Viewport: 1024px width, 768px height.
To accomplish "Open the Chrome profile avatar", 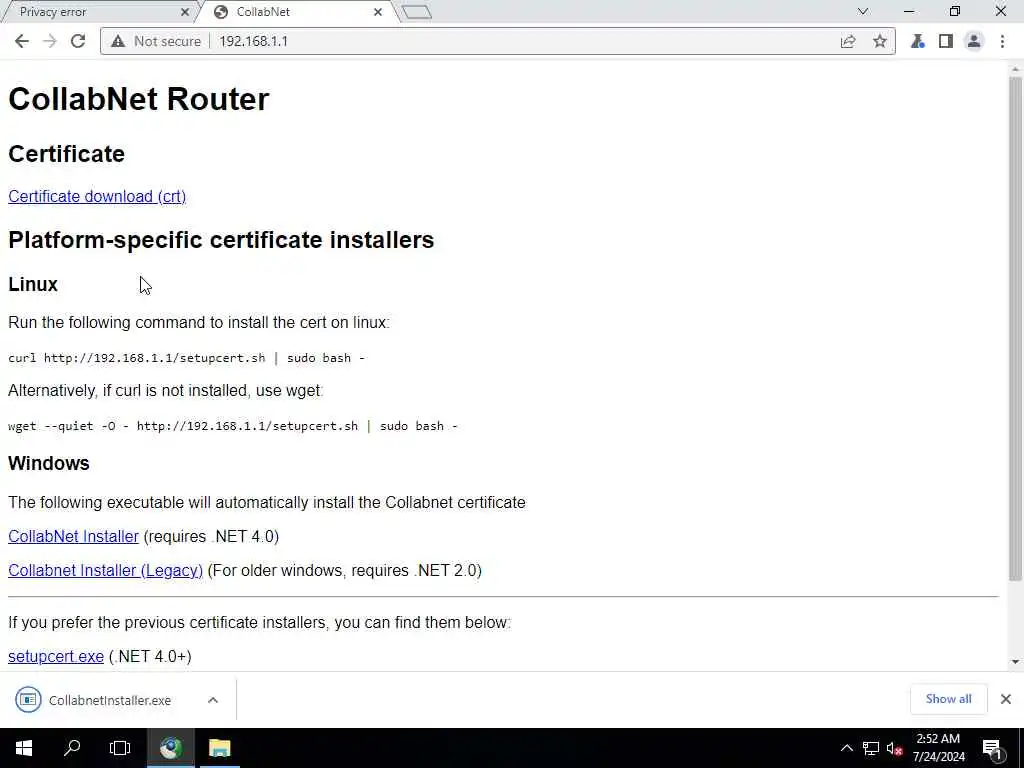I will pyautogui.click(x=974, y=41).
